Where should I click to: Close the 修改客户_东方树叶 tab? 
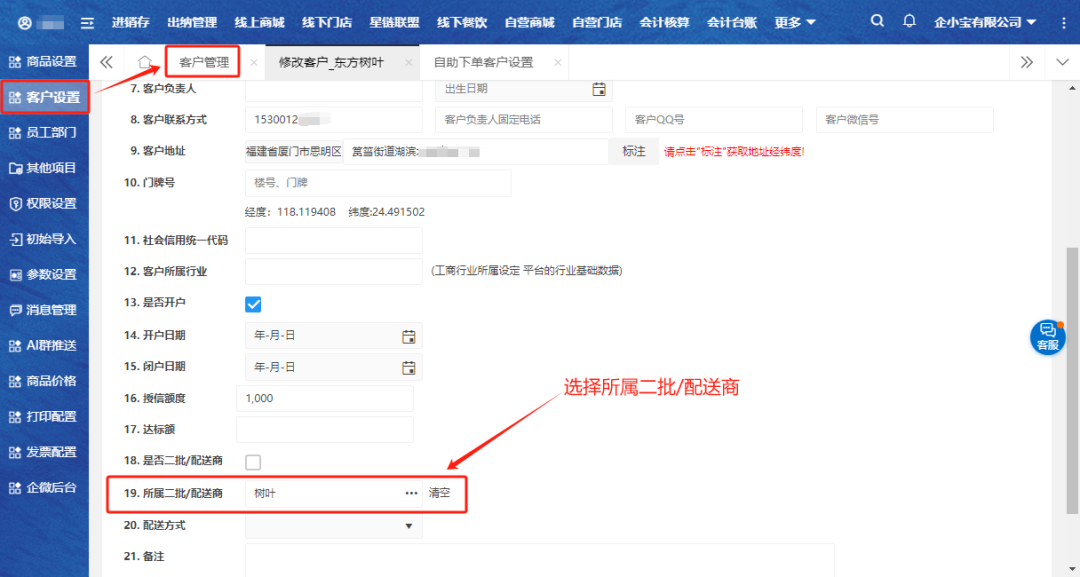coord(408,62)
